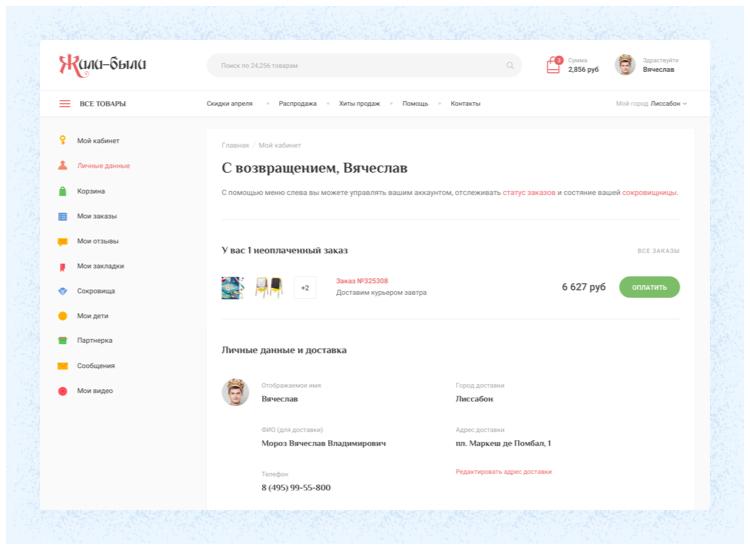Viewport: 750px width, 550px height.
Task: Click the product search input field
Action: tap(360, 66)
